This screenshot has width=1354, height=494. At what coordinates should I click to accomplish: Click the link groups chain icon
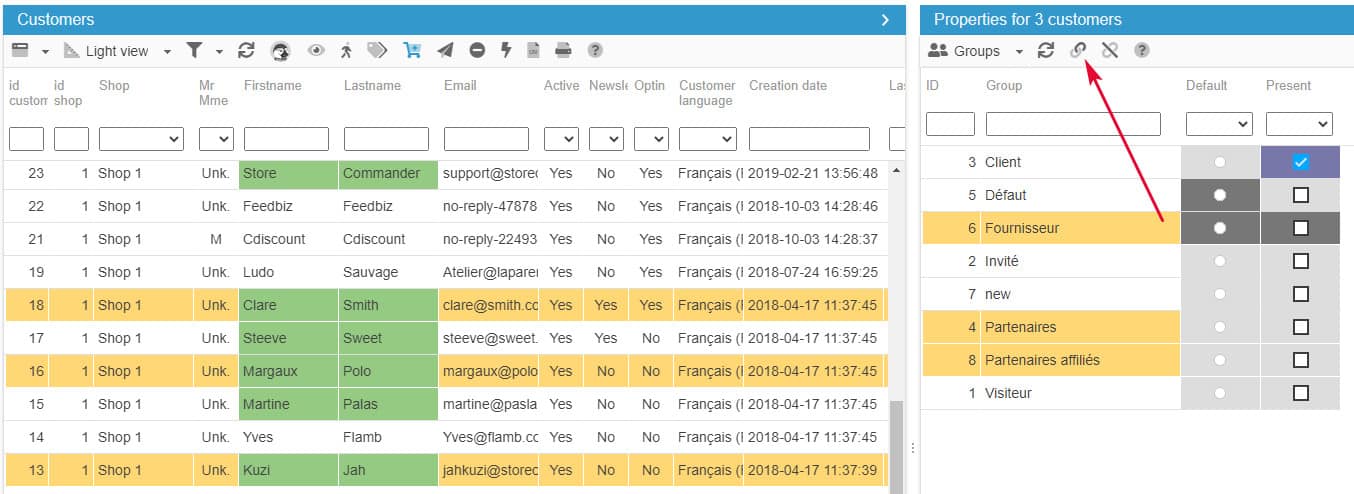pyautogui.click(x=1078, y=50)
